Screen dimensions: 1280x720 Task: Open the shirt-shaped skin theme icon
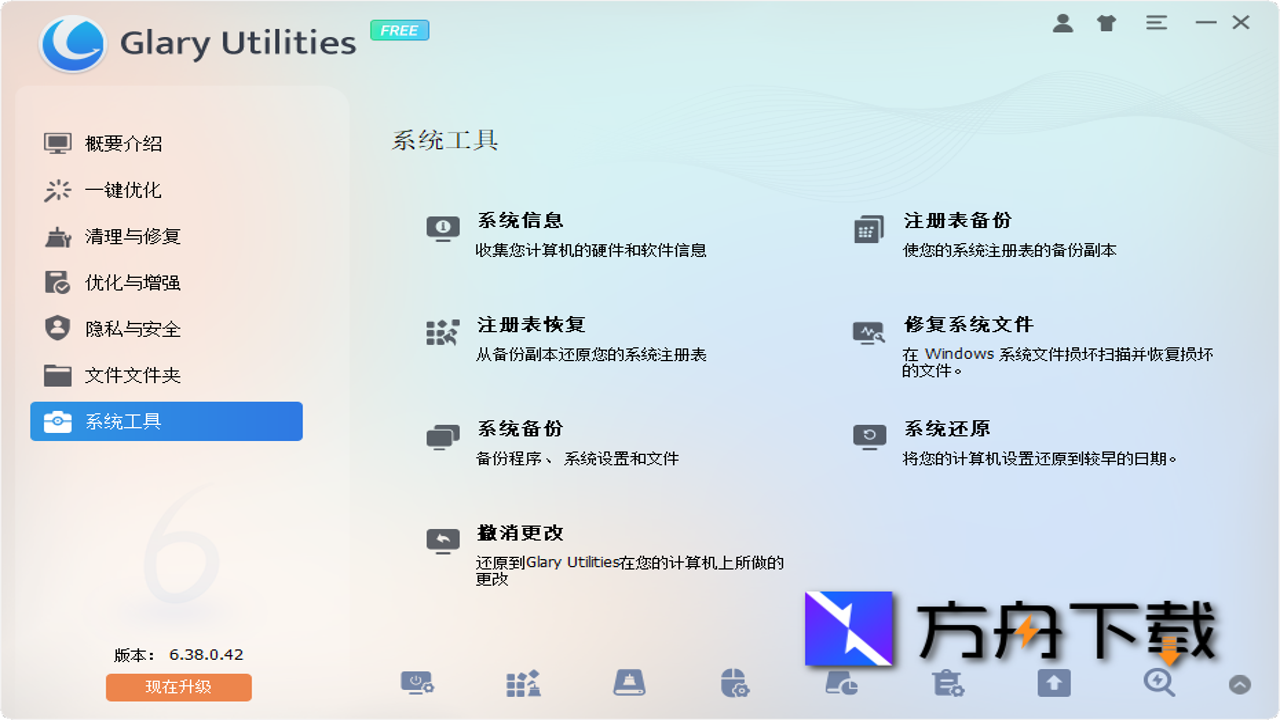[1106, 23]
